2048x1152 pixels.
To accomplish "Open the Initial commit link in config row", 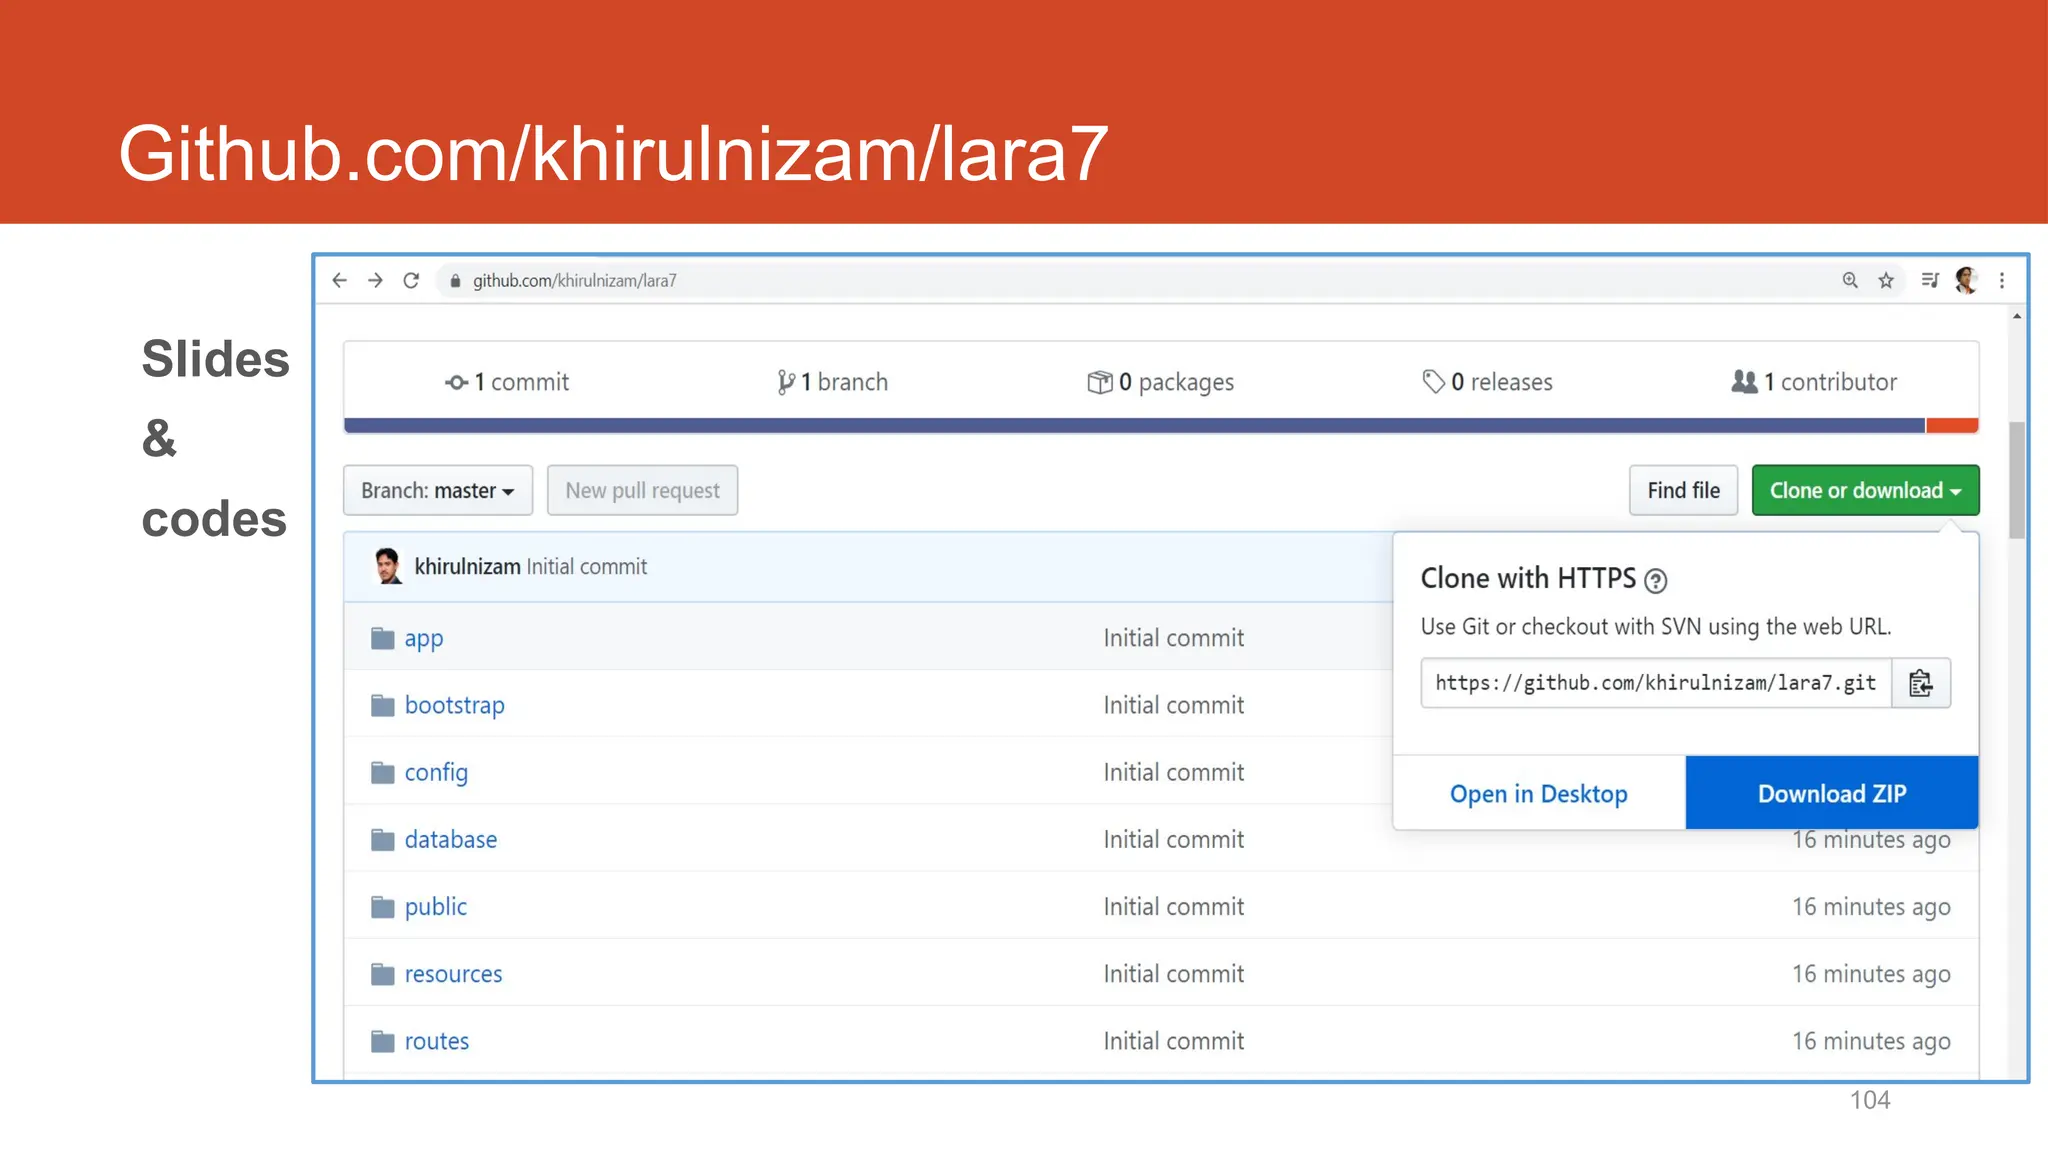I will [1174, 772].
